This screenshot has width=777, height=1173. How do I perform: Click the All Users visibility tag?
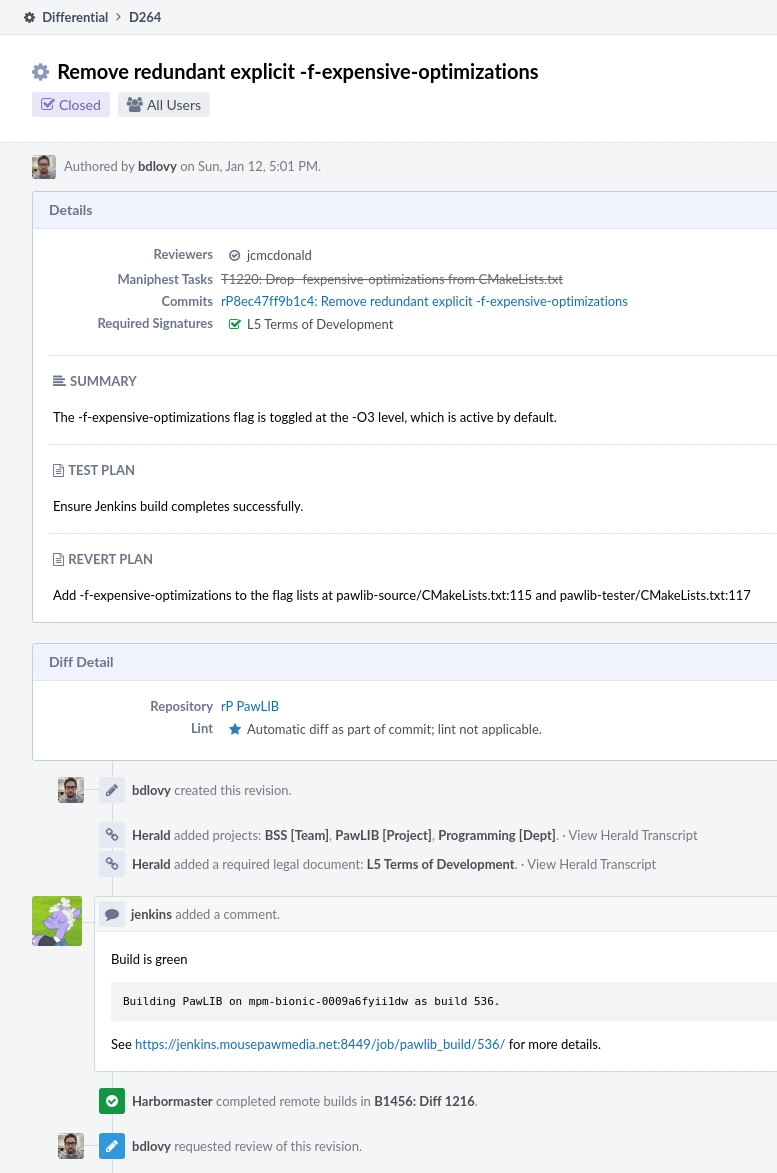coord(164,105)
